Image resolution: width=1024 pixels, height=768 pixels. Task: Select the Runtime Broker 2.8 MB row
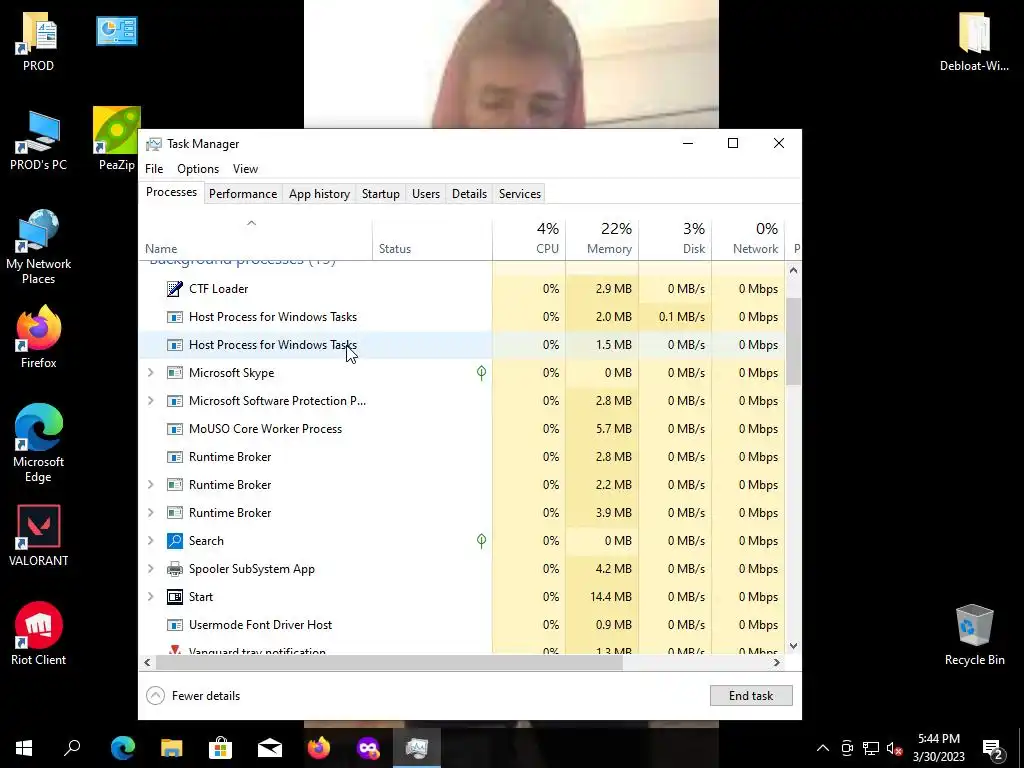click(462, 457)
